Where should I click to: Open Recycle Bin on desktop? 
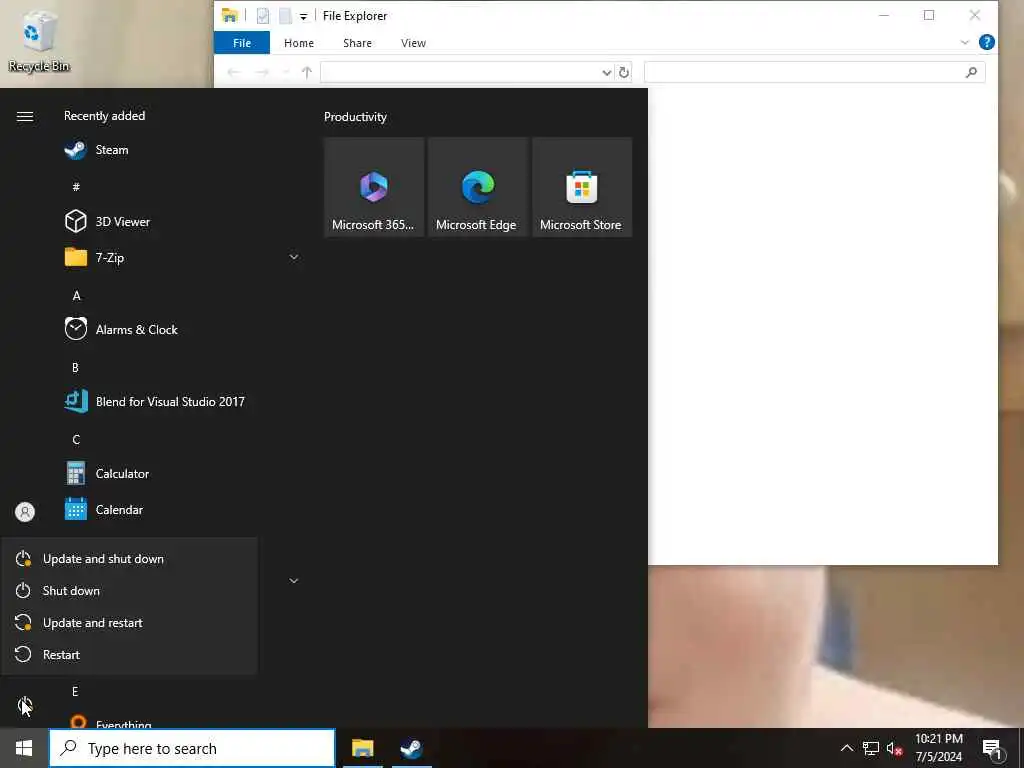[39, 42]
